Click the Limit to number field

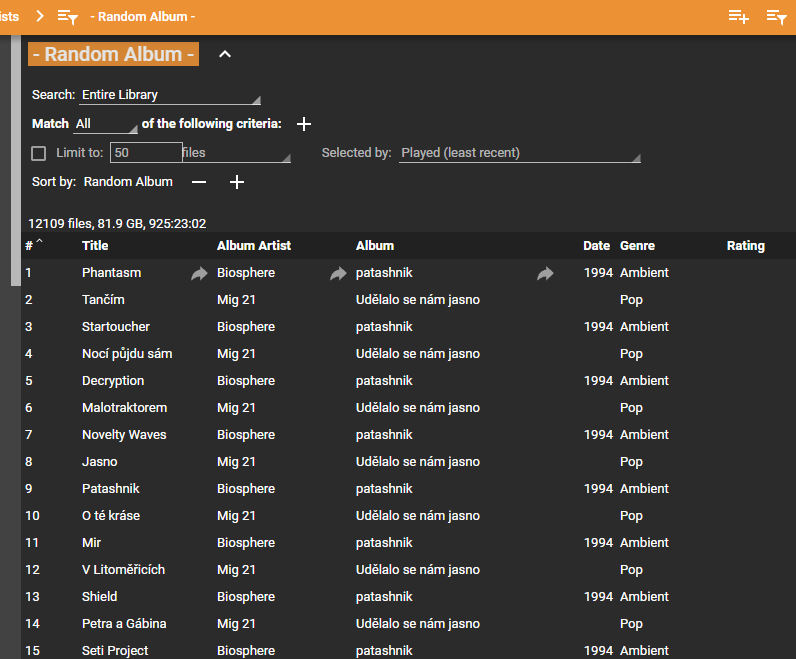click(146, 153)
